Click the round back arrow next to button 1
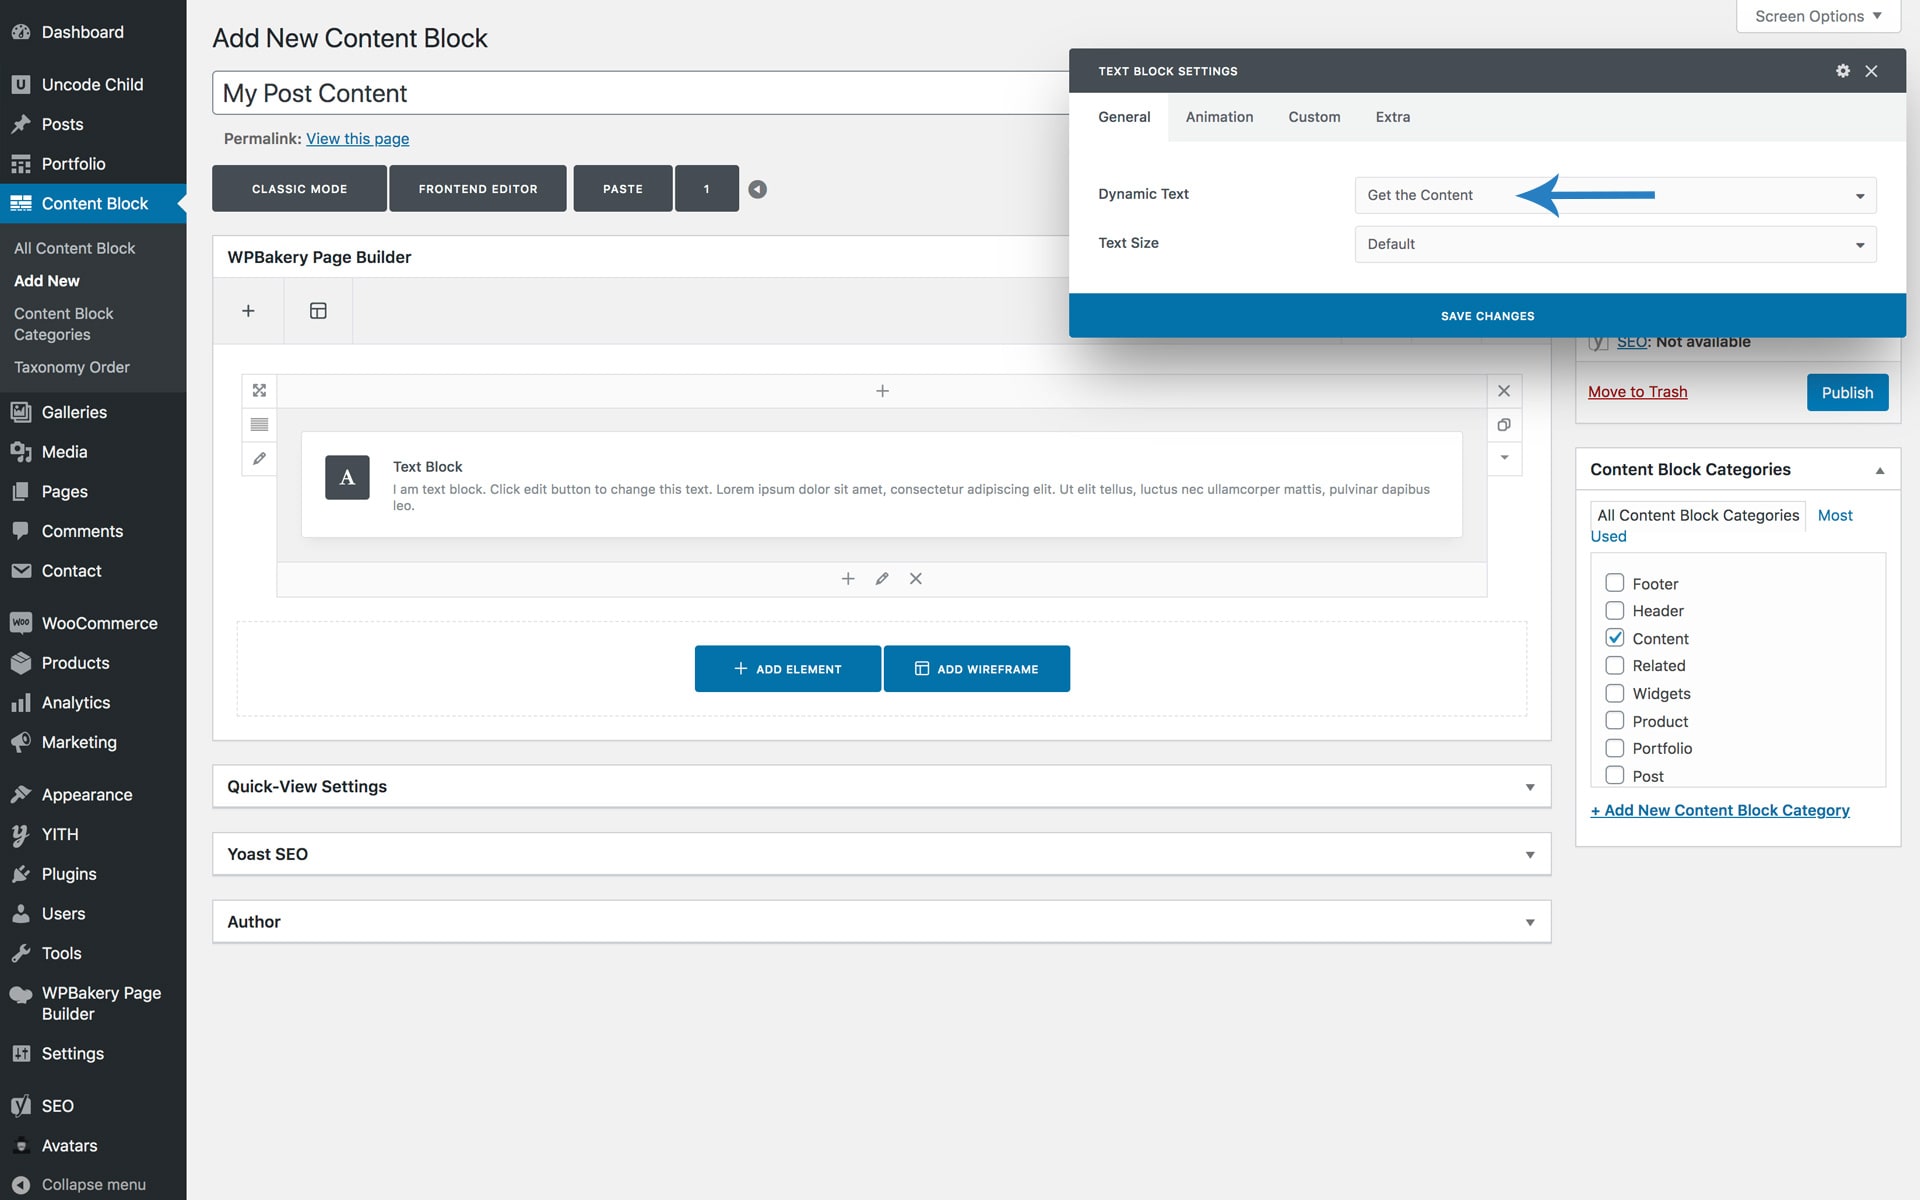 758,189
